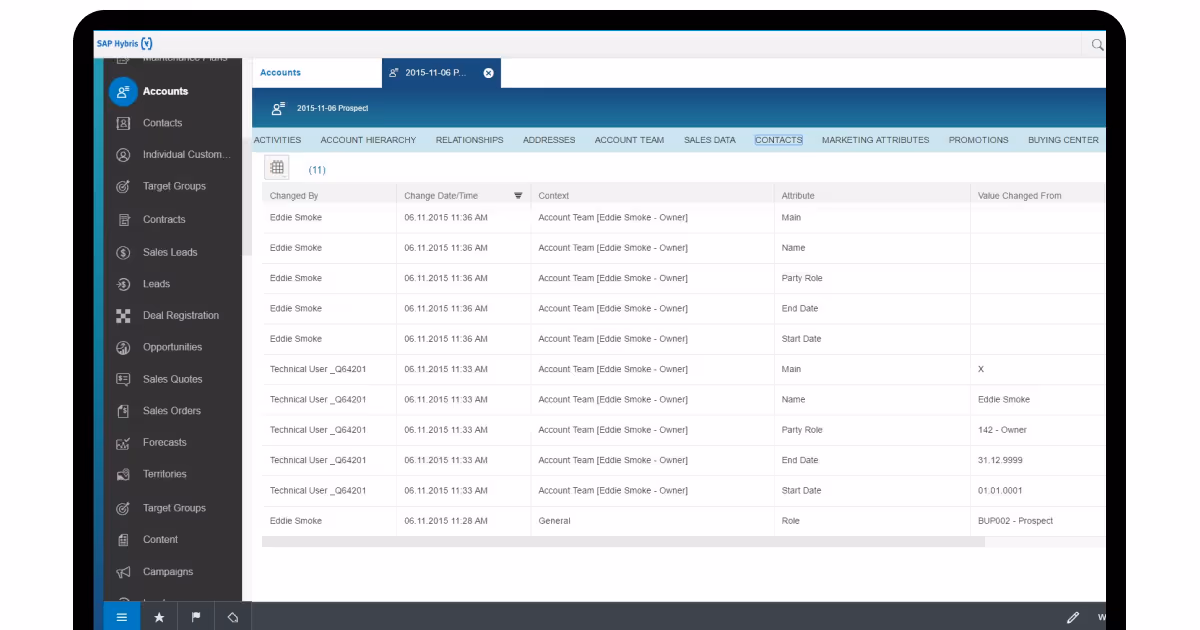Open the hamburger menu bottom left
This screenshot has width=1200, height=630.
click(120, 617)
